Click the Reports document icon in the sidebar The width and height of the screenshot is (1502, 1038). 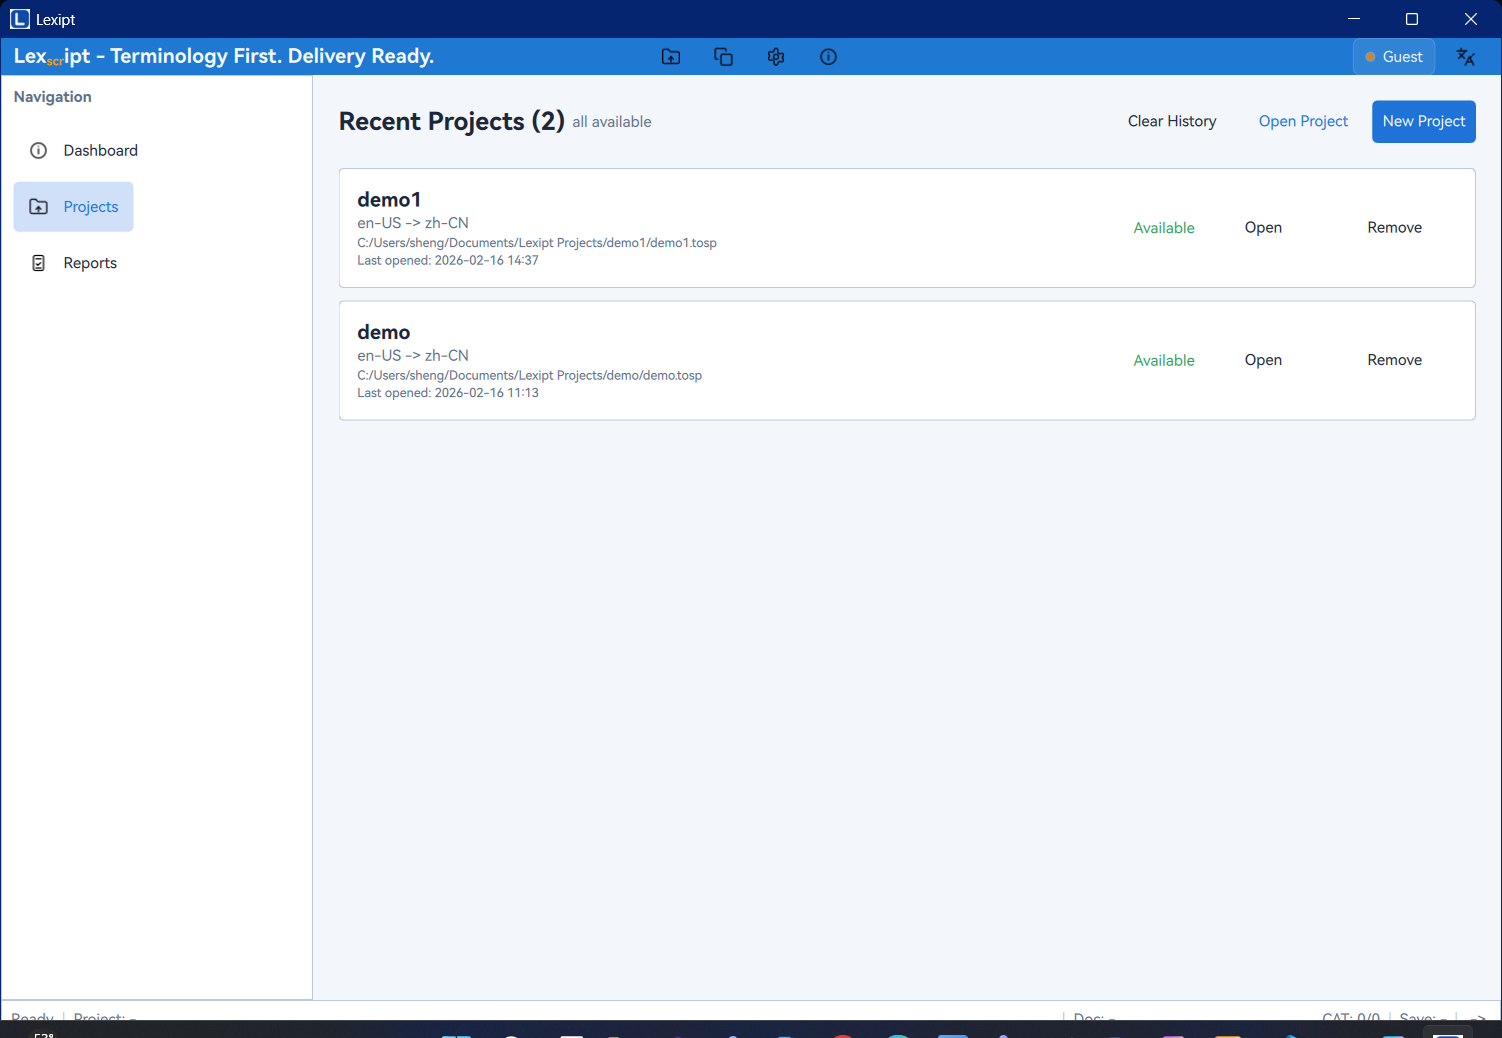pyautogui.click(x=39, y=263)
